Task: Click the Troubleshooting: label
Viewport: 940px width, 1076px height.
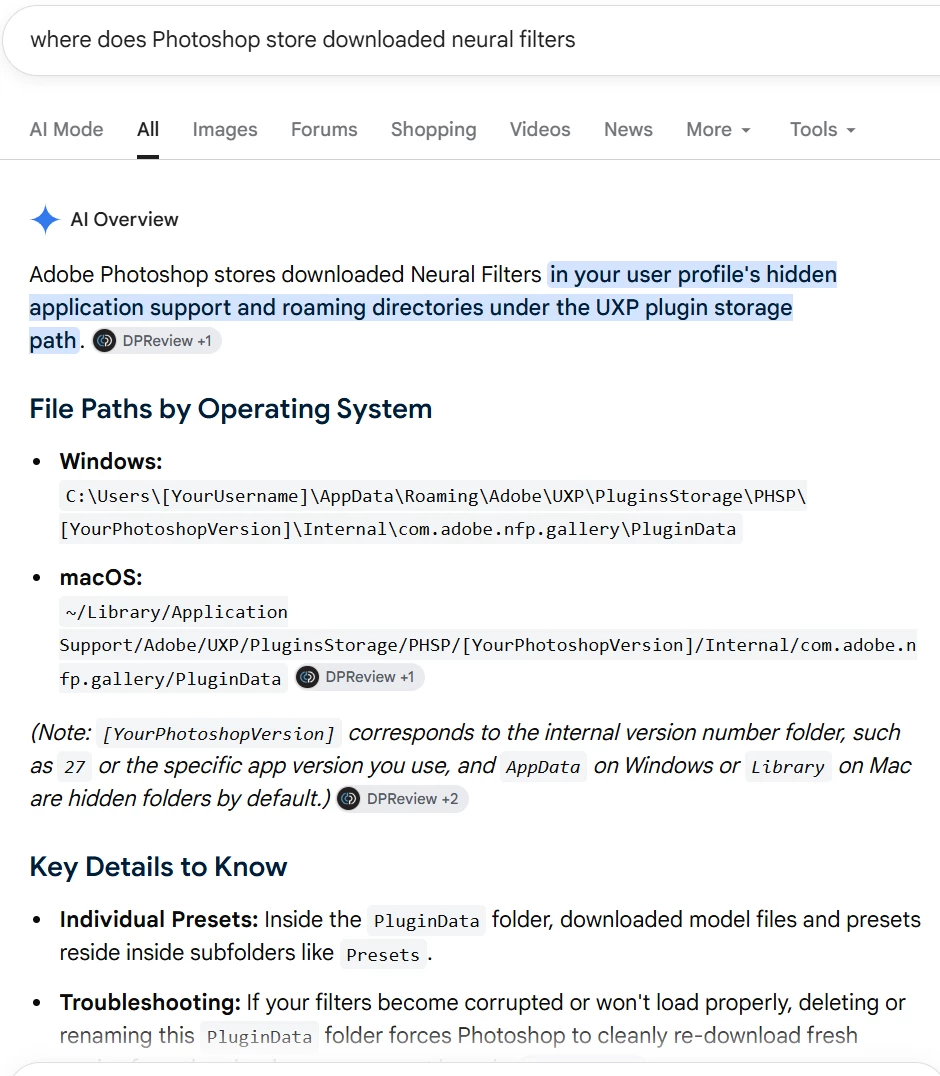Action: [150, 1003]
